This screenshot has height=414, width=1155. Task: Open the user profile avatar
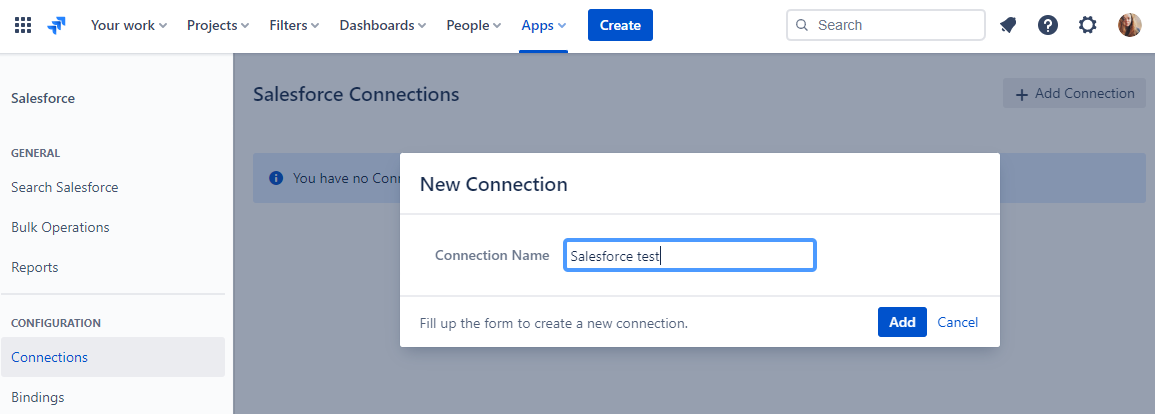coord(1129,25)
